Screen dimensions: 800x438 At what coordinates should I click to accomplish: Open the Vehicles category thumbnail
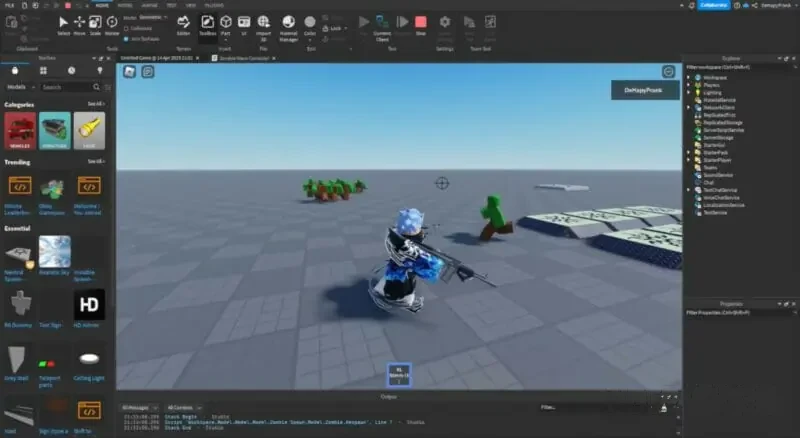point(20,131)
